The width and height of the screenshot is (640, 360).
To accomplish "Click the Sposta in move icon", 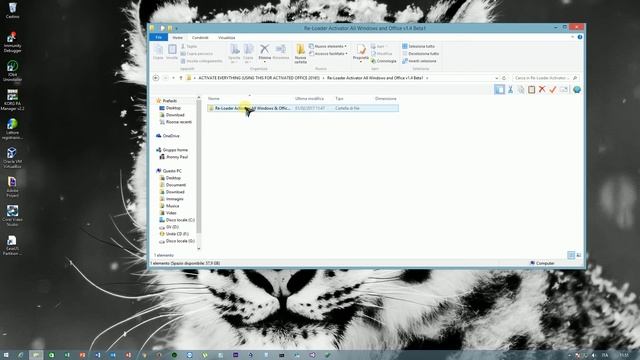I will pyautogui.click(x=234, y=54).
